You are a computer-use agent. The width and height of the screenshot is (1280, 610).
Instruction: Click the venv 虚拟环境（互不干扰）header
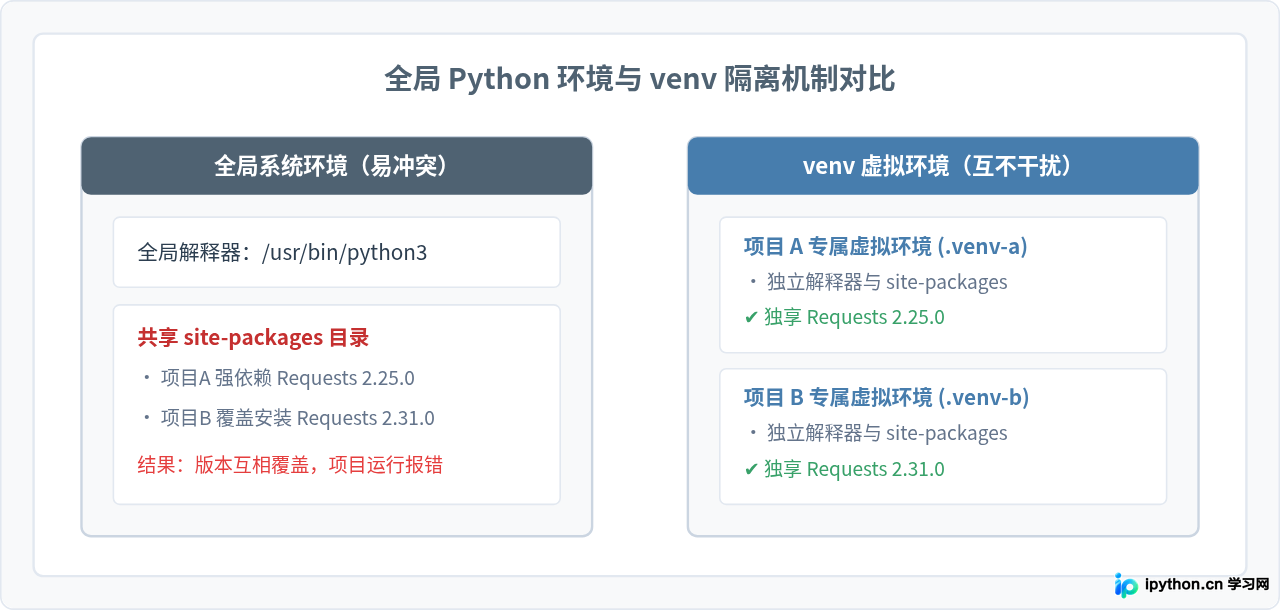(x=943, y=166)
